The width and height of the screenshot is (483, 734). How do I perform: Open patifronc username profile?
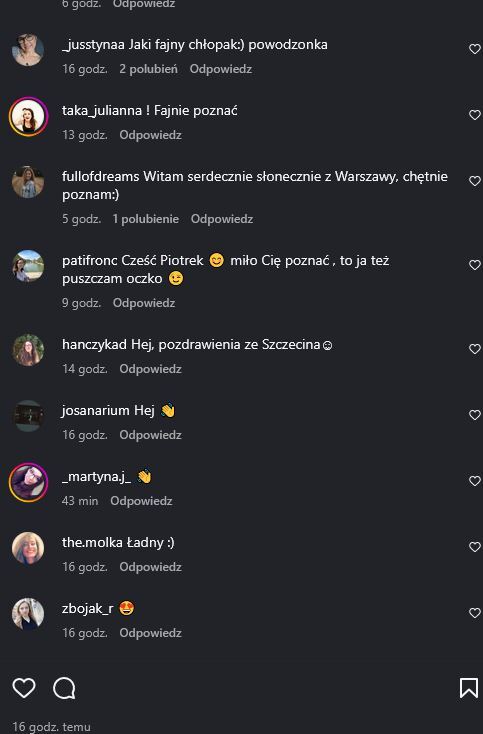point(90,261)
